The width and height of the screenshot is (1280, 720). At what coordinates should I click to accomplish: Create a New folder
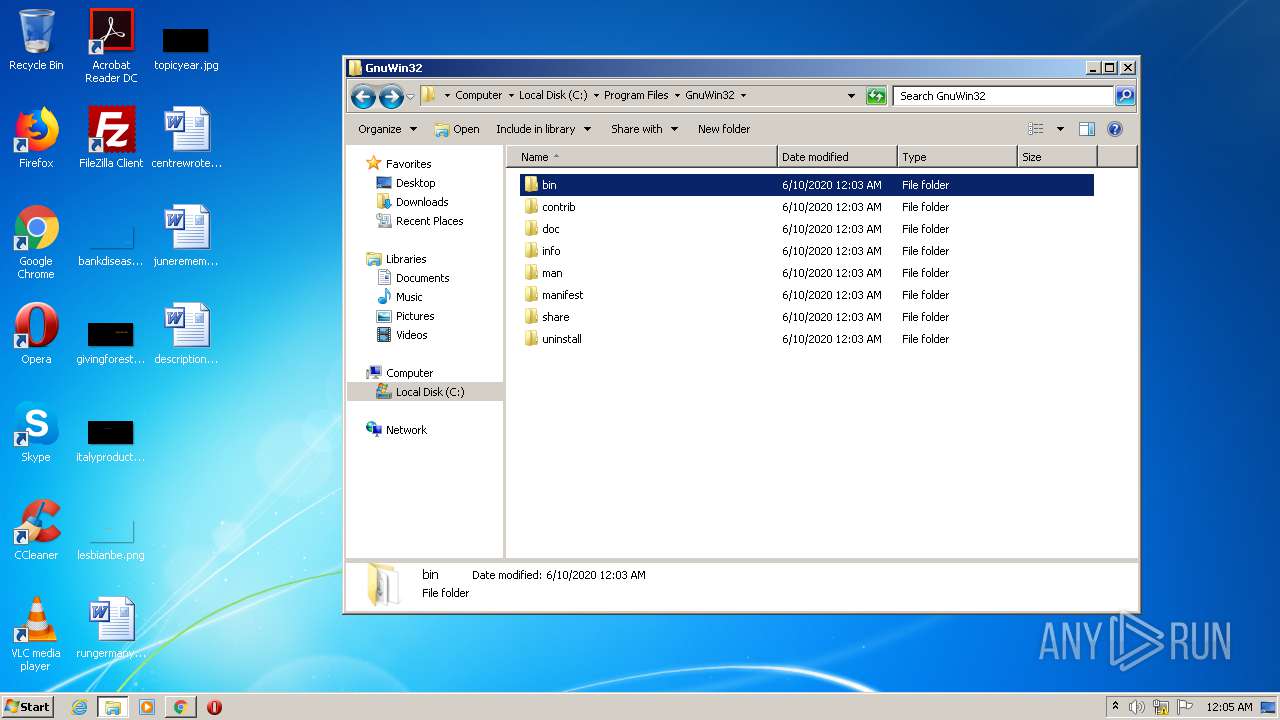point(724,129)
